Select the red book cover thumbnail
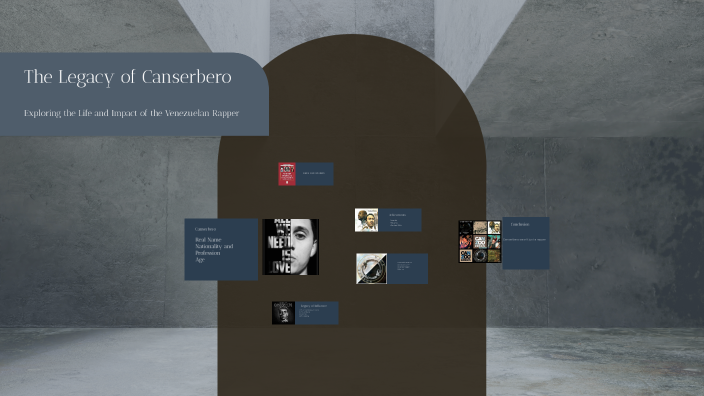The height and width of the screenshot is (396, 704). (287, 174)
